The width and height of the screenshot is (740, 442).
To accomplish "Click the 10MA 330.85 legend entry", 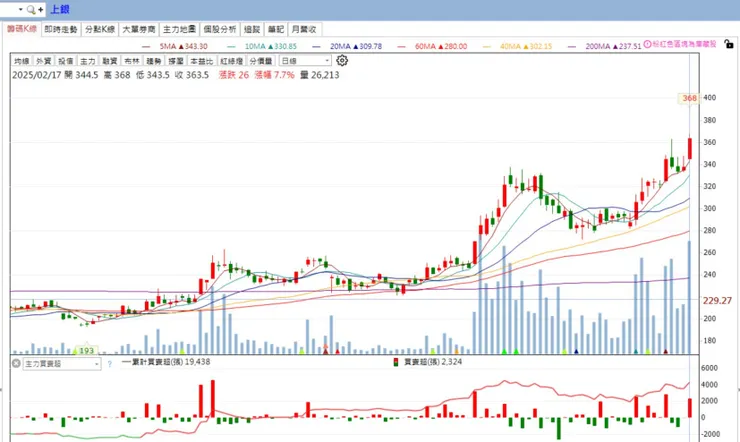I will 262,46.
